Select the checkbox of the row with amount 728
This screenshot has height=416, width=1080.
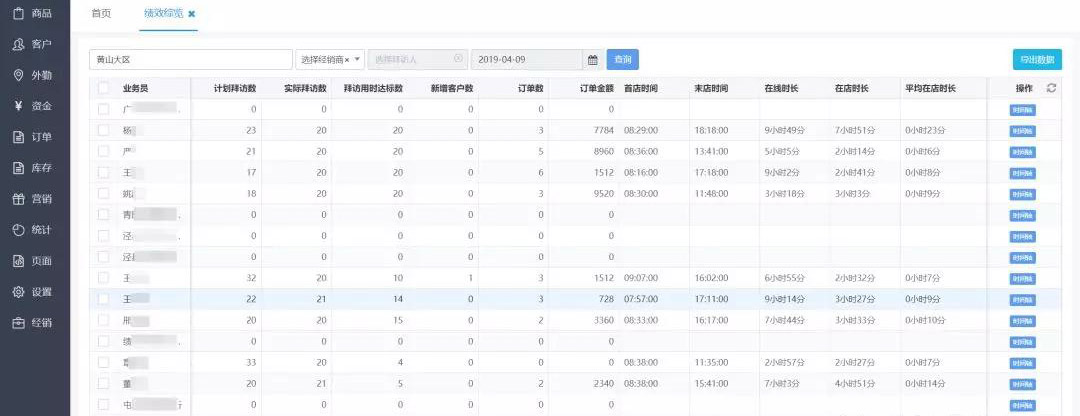point(103,299)
